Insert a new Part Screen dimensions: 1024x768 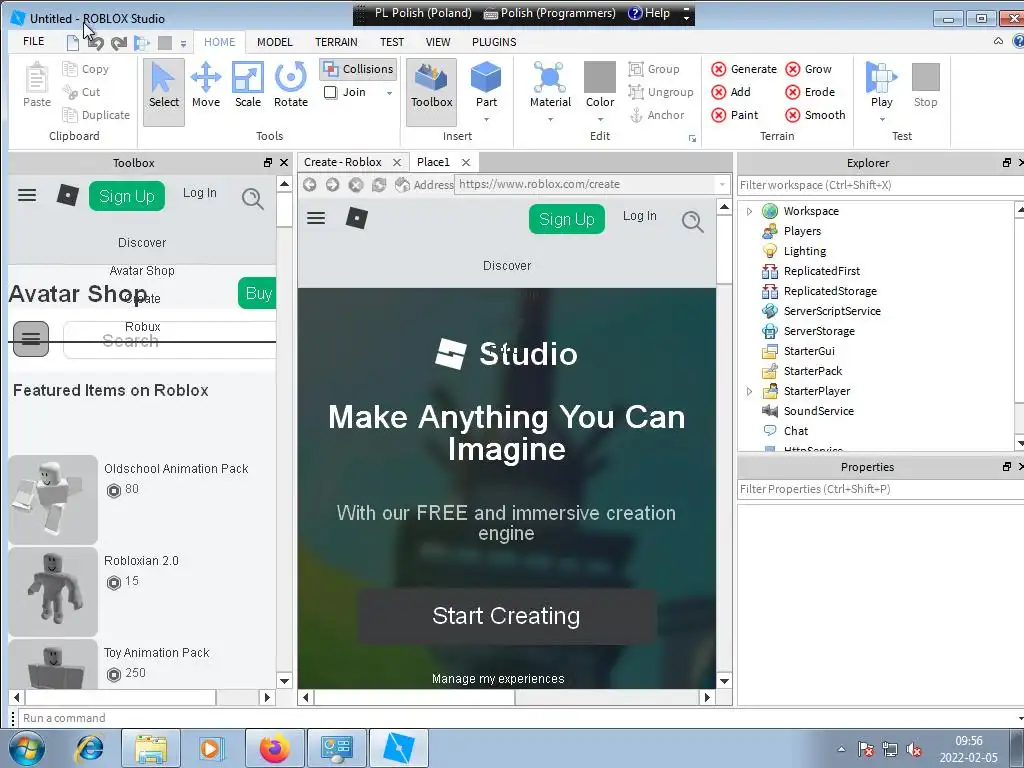tap(486, 85)
